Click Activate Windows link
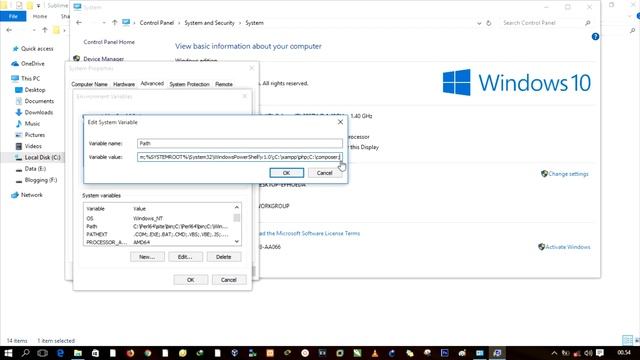640x360 pixels. click(x=568, y=247)
